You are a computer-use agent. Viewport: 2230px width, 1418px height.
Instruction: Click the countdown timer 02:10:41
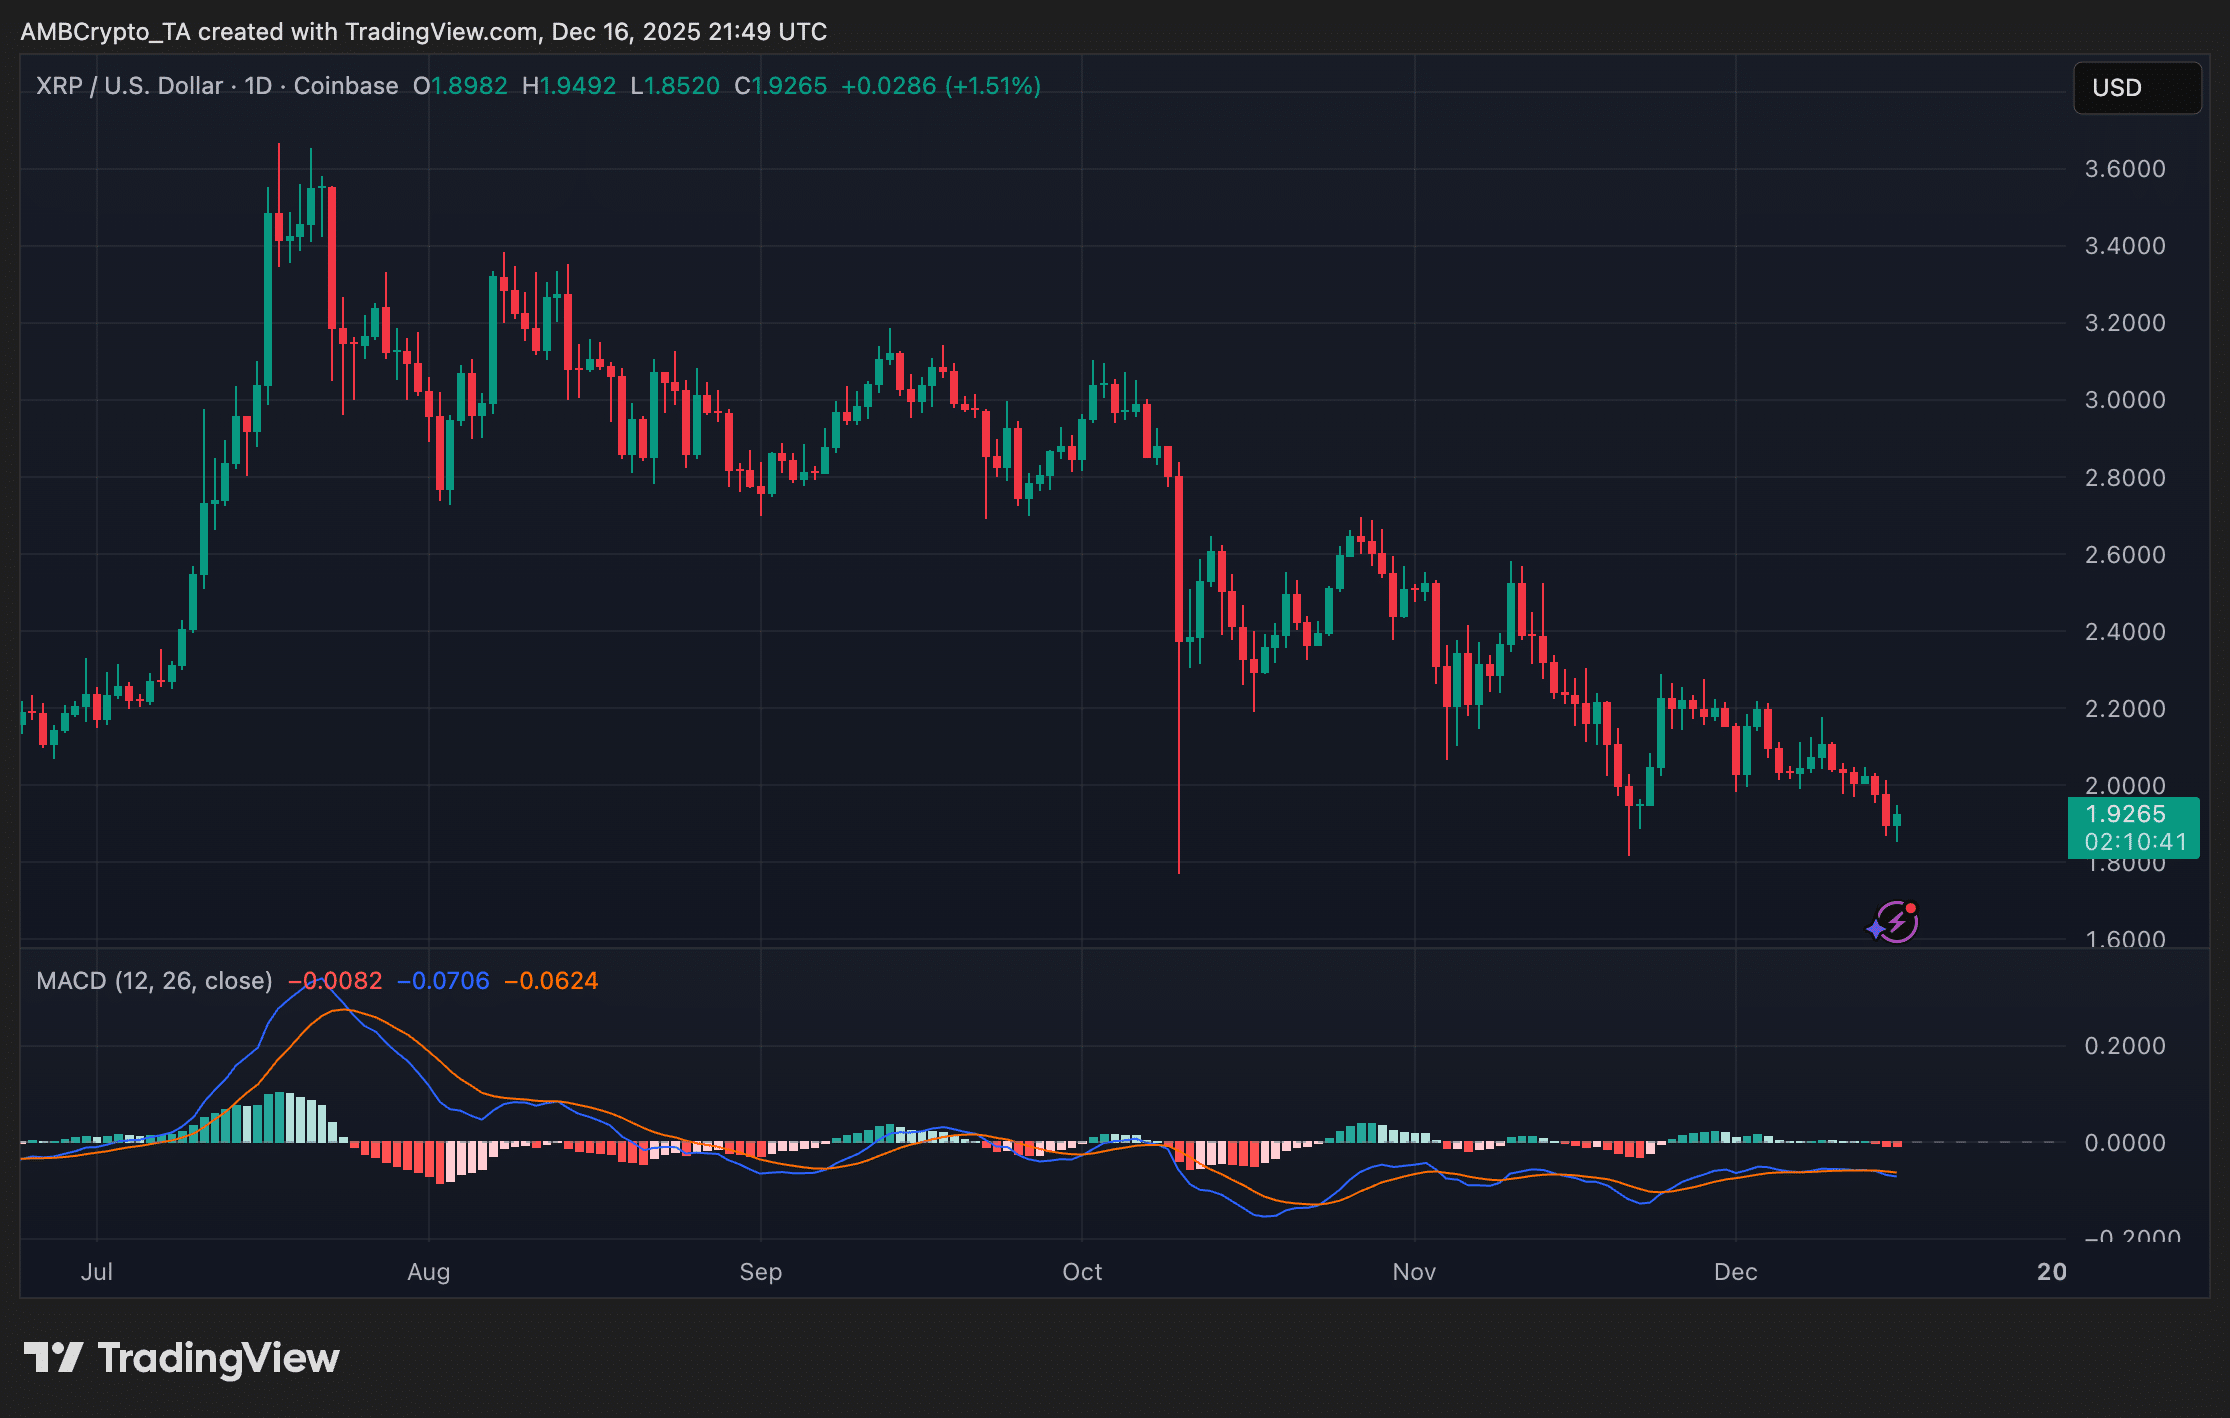tap(2136, 842)
